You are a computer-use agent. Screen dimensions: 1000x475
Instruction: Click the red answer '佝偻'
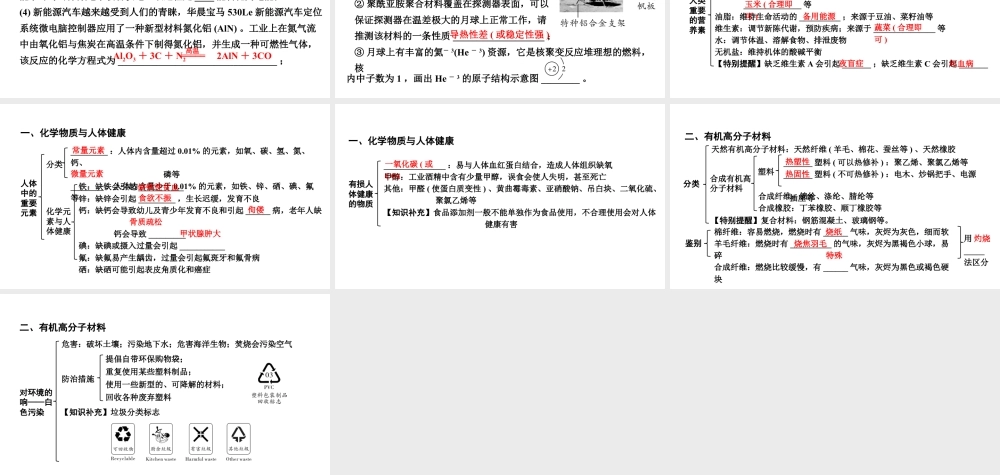coord(256,210)
